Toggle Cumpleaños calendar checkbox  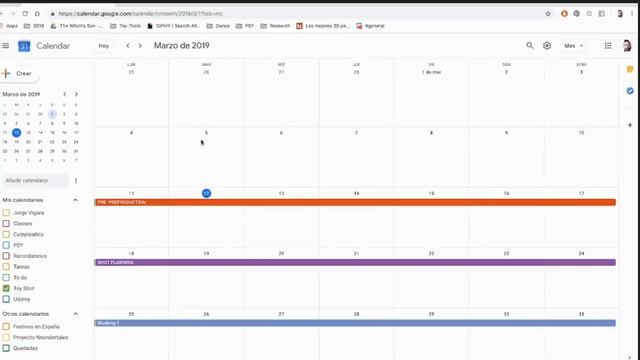tap(6, 234)
